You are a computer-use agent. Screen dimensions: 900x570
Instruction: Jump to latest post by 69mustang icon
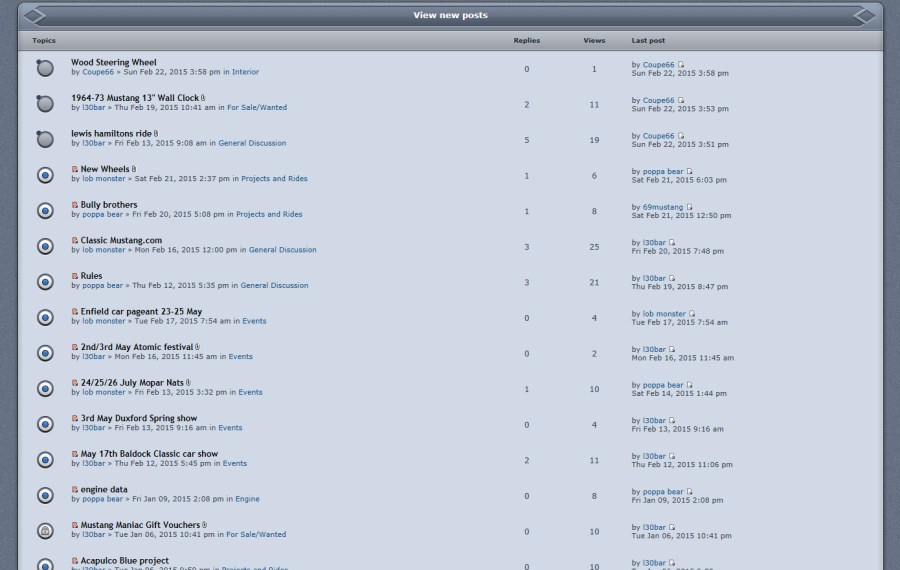click(689, 207)
